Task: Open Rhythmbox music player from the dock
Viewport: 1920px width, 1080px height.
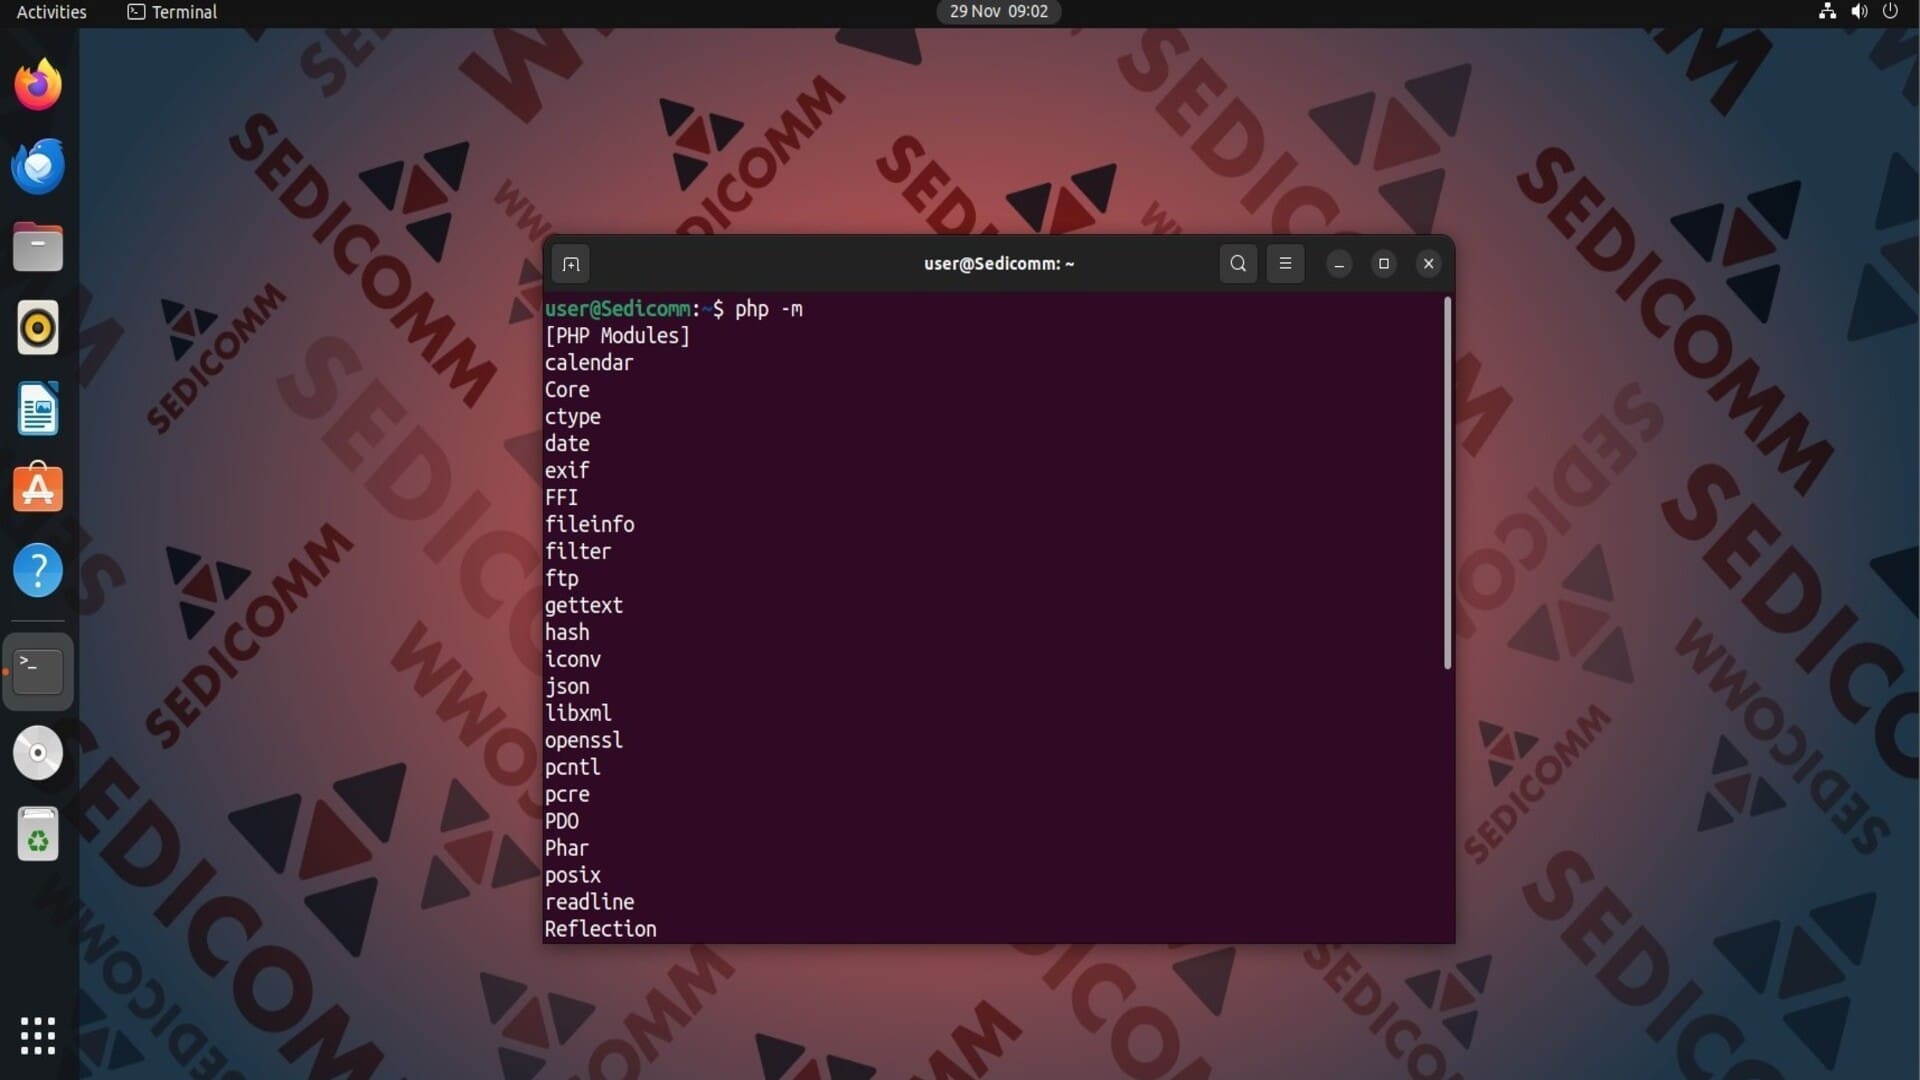Action: (x=38, y=328)
